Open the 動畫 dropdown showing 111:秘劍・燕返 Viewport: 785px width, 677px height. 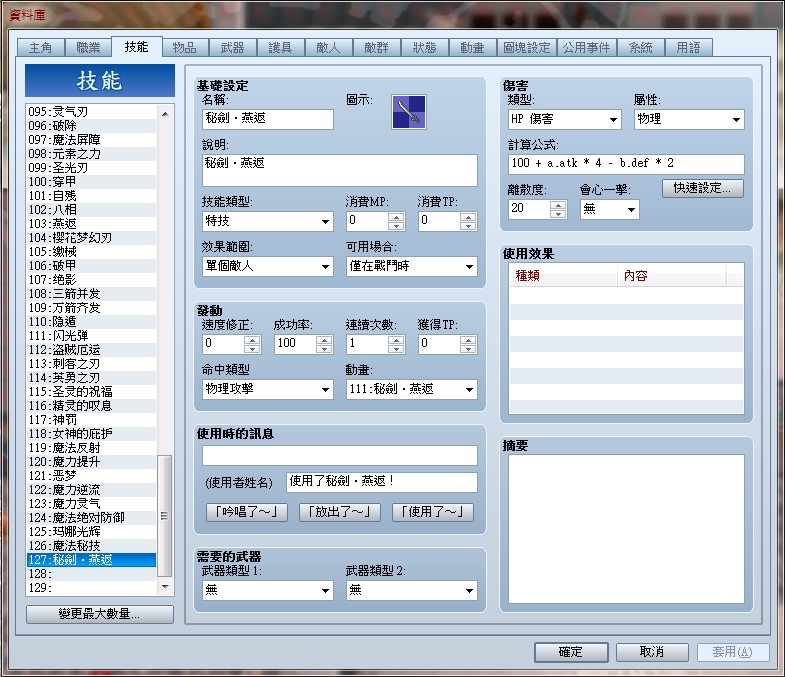click(x=412, y=389)
